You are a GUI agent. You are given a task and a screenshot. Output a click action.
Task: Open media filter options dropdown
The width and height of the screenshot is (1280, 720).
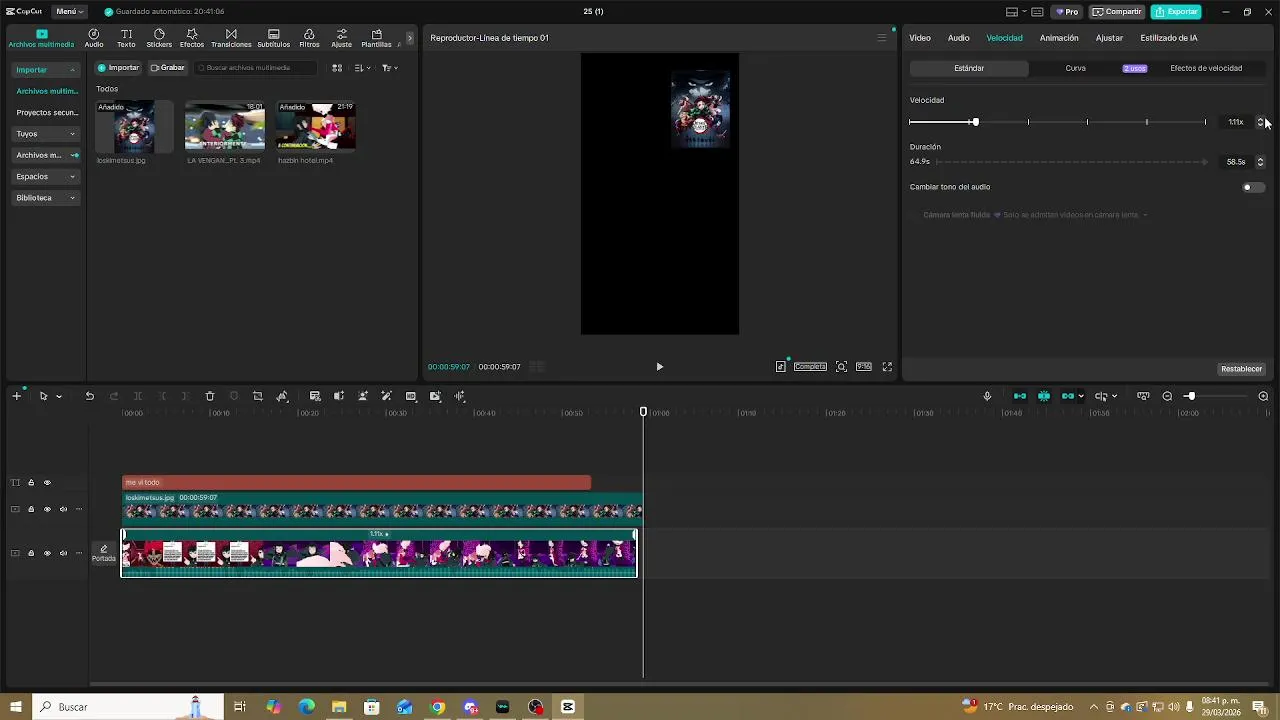point(389,68)
